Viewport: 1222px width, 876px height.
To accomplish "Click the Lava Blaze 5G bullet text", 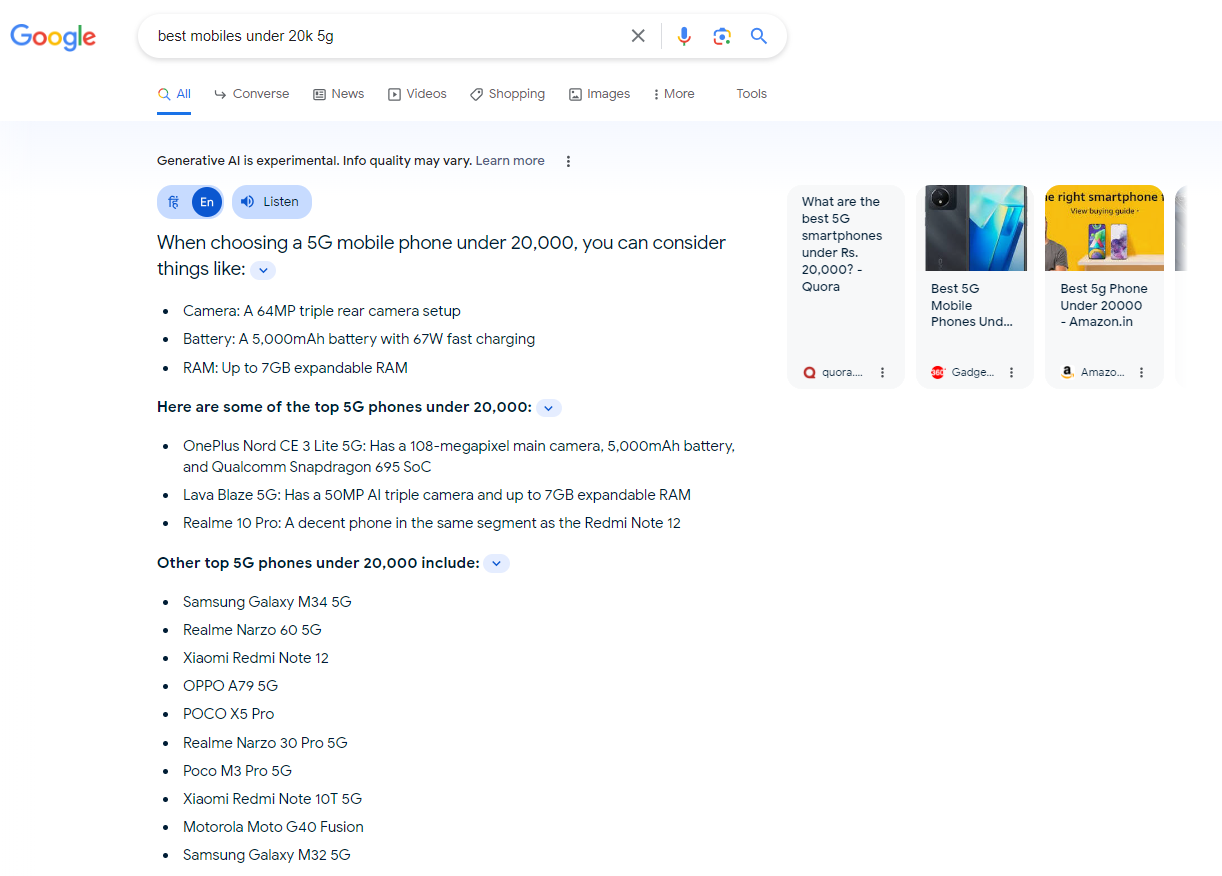I will click(x=437, y=495).
